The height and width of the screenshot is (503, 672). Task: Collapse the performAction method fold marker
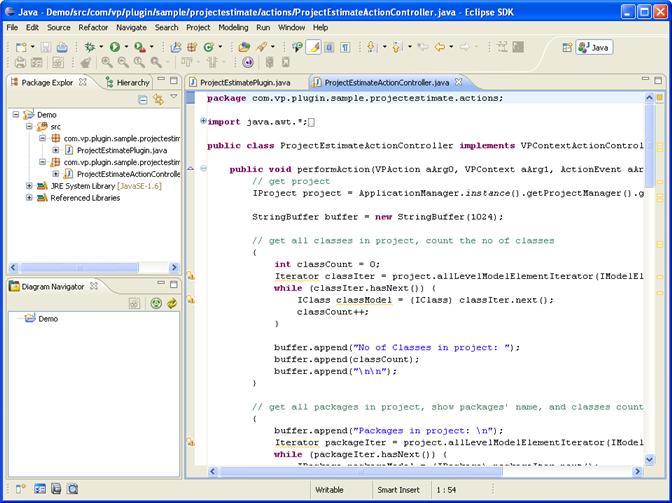click(204, 169)
